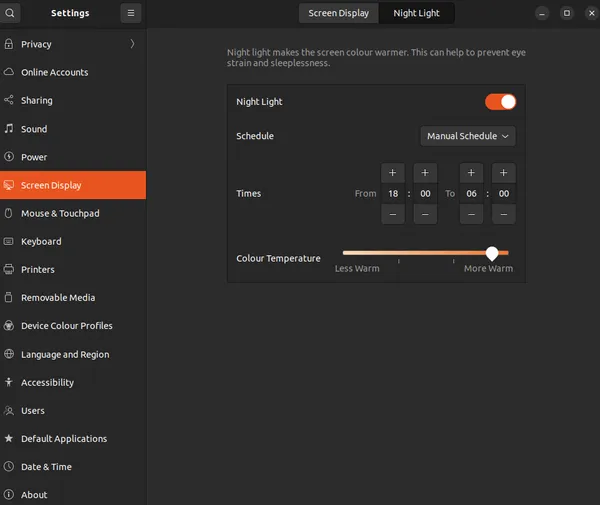600x505 pixels.
Task: Click the Language and Region globe icon
Action: pos(9,354)
